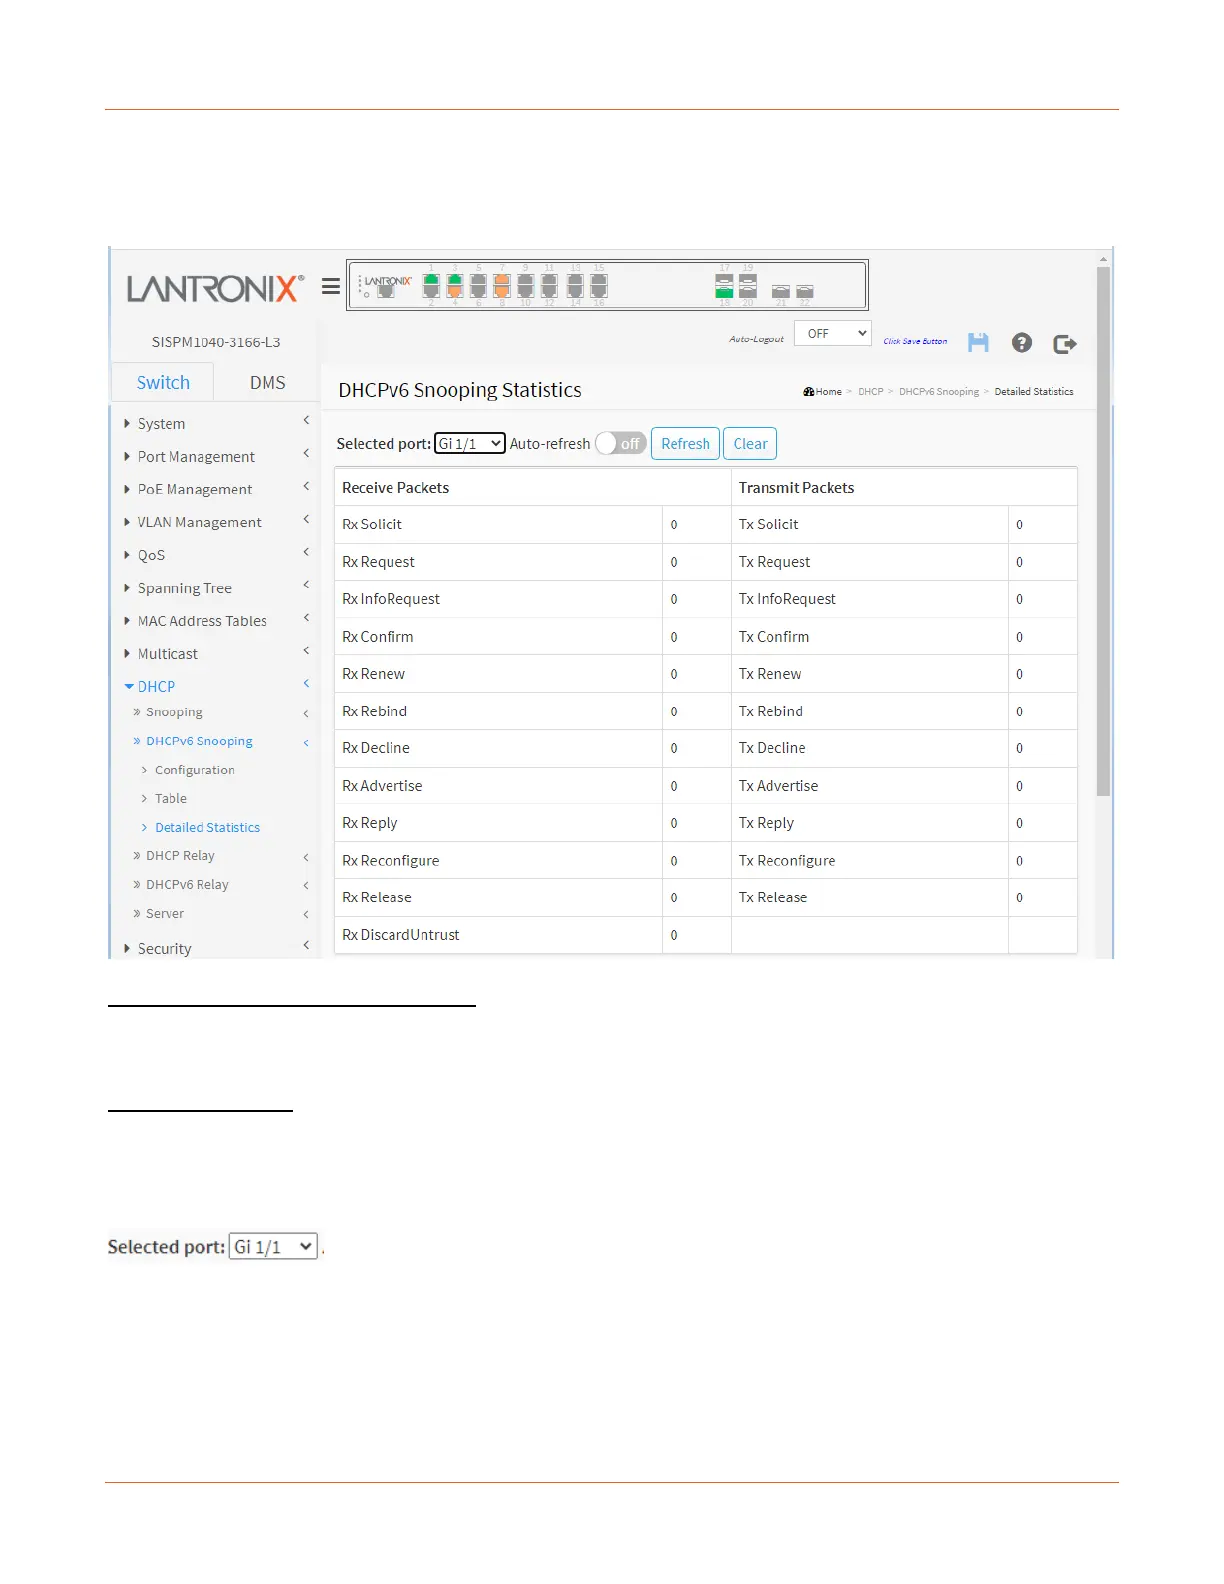Click the Tx Reconfigure row label
The image size is (1224, 1584).
[787, 861]
